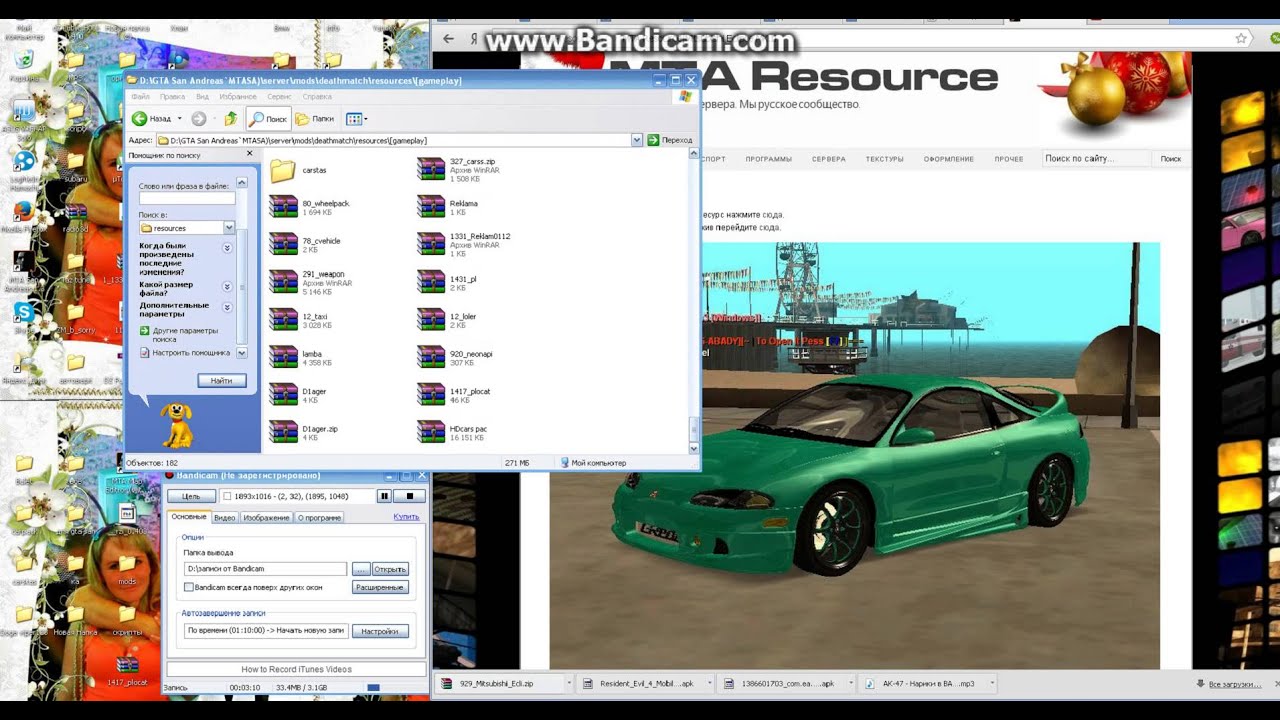
Task: Click the Back (Назад) arrow in Explorer
Action: (152, 119)
